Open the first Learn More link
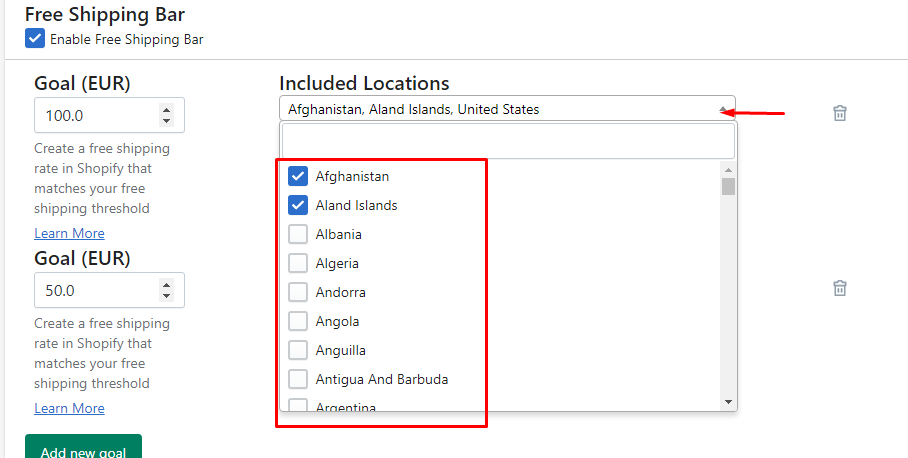Viewport: 908px width, 458px height. click(69, 233)
